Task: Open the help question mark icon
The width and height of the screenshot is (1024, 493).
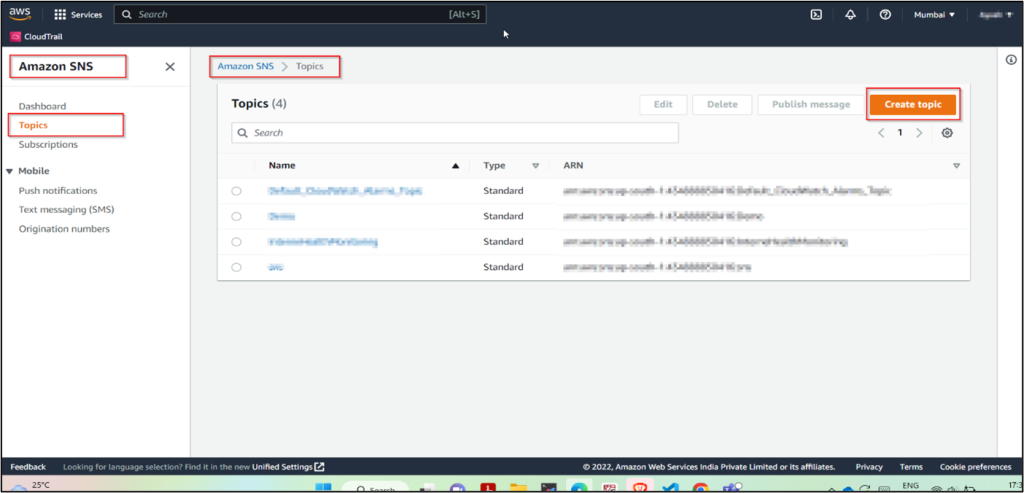Action: [x=885, y=15]
